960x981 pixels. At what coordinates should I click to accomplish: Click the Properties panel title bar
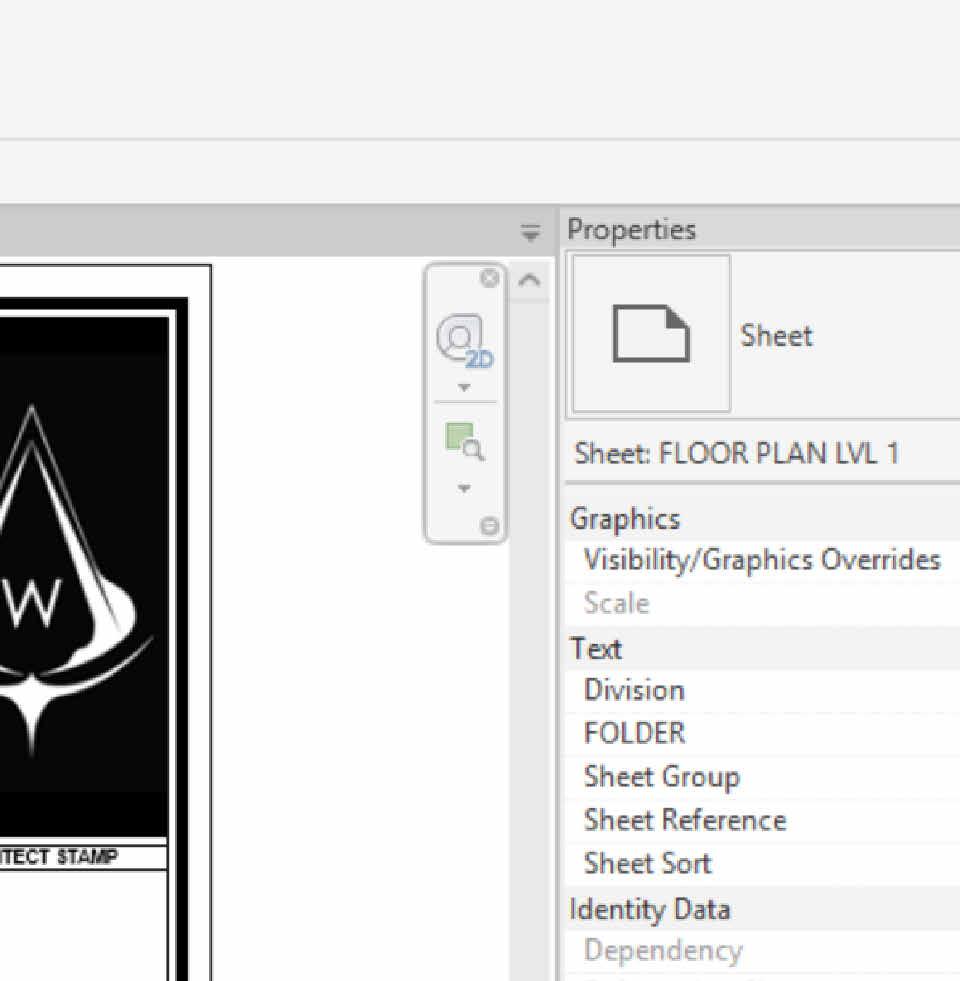point(762,229)
